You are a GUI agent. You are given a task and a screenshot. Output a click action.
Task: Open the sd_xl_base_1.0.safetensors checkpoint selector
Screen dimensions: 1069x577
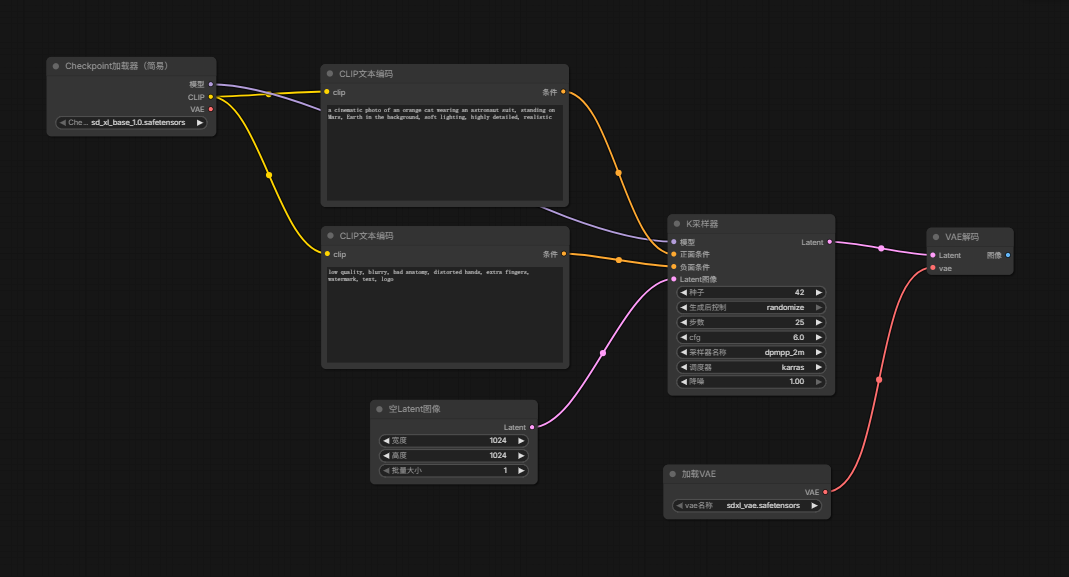pyautogui.click(x=131, y=123)
